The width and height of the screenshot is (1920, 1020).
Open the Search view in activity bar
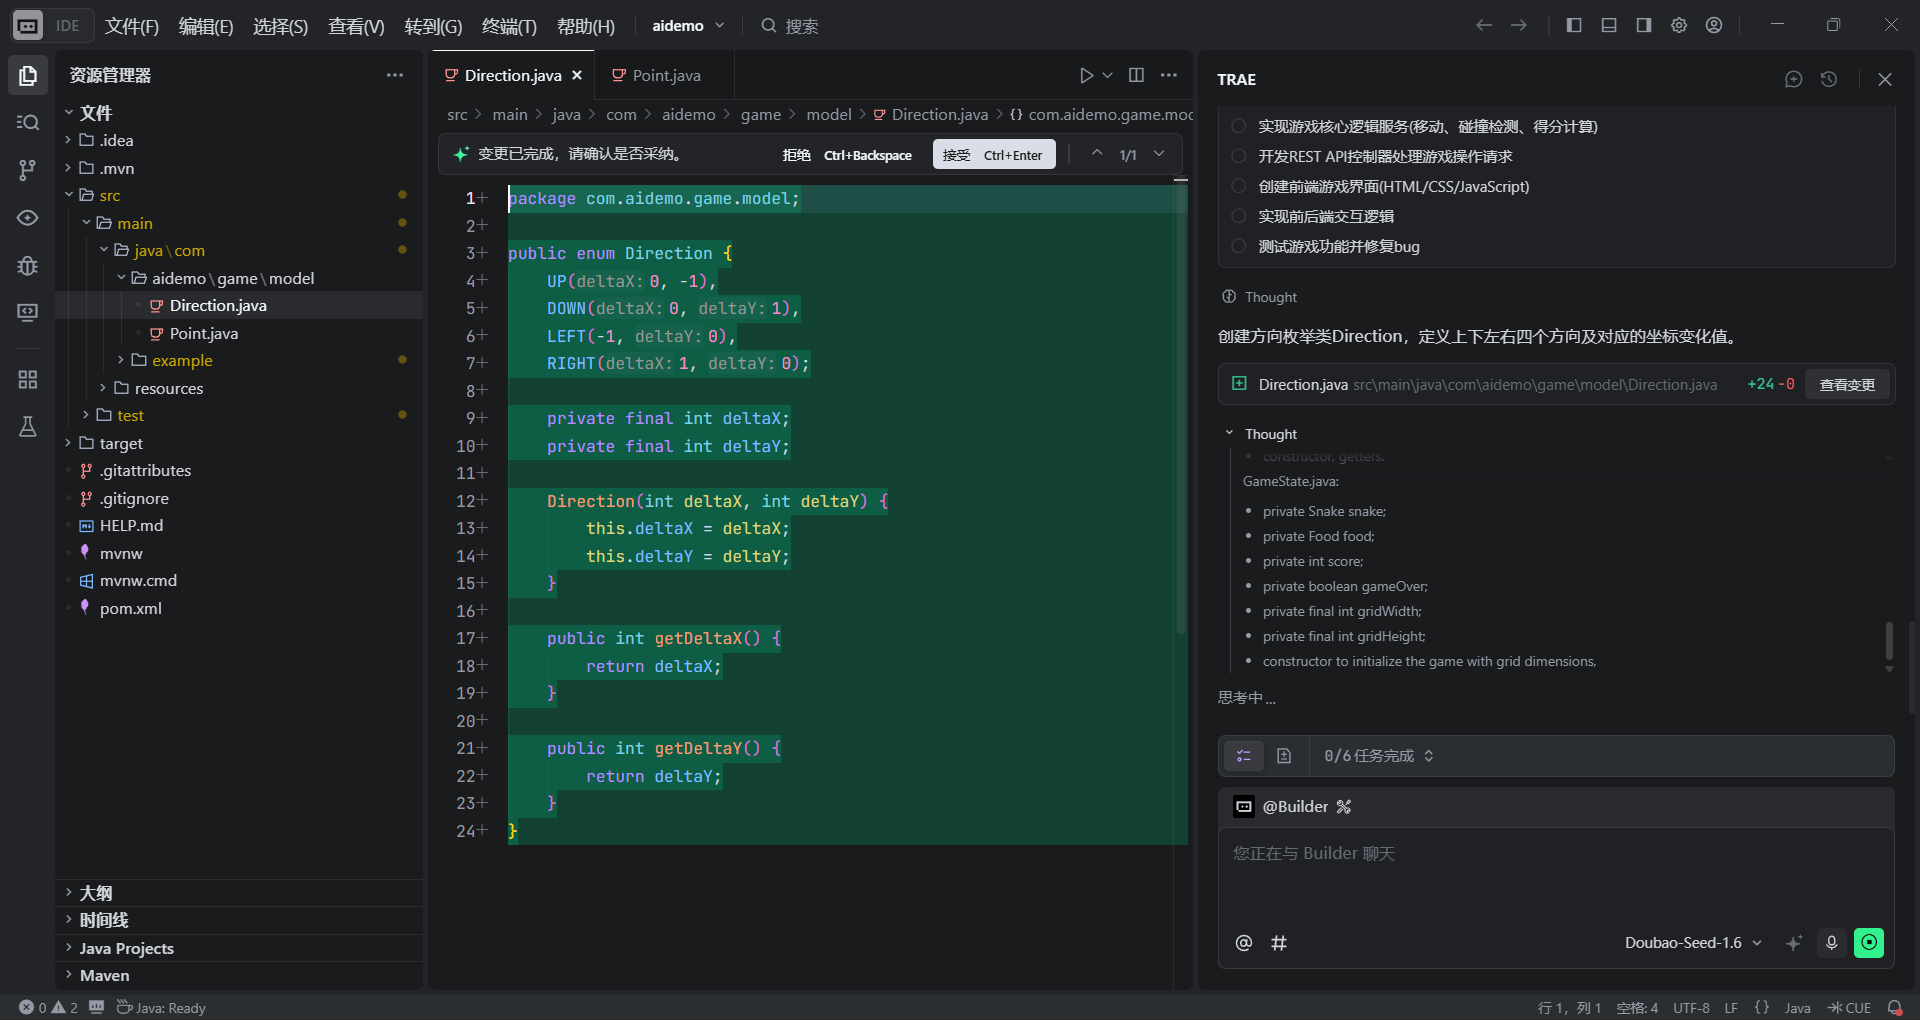27,122
